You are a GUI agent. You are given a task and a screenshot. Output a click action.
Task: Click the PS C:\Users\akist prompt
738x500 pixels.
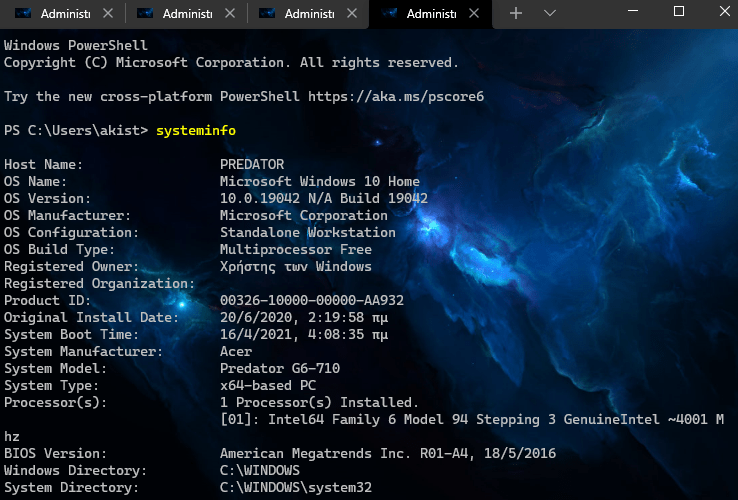click(x=76, y=131)
